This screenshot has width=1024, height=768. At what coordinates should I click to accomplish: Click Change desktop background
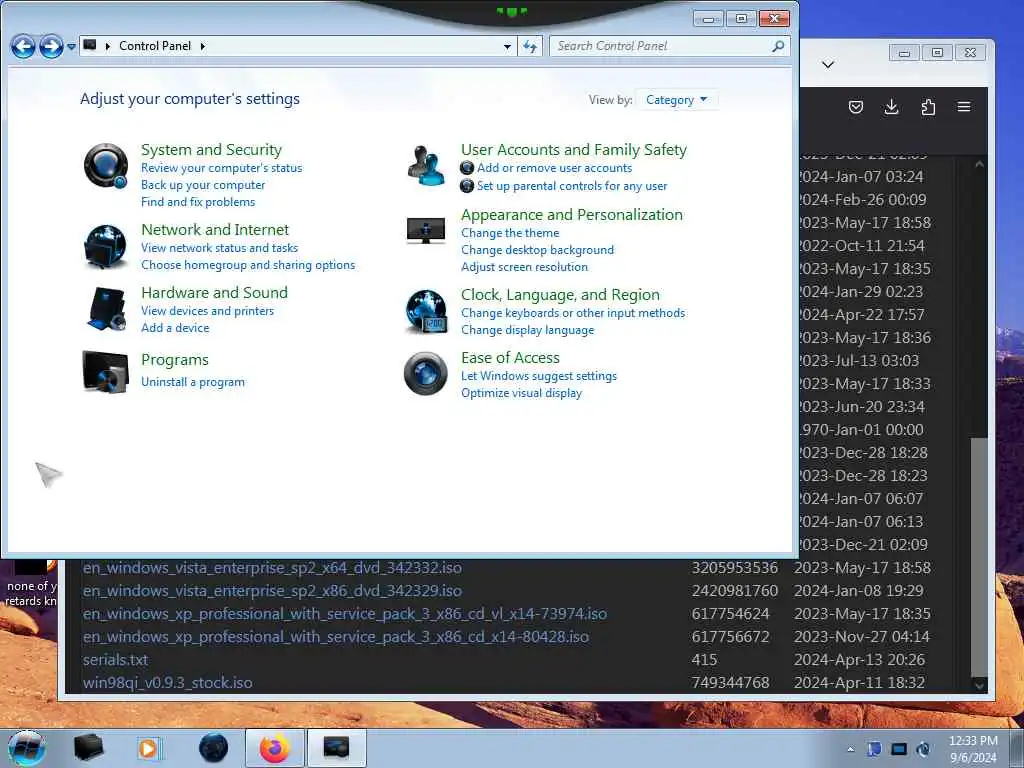(x=537, y=250)
